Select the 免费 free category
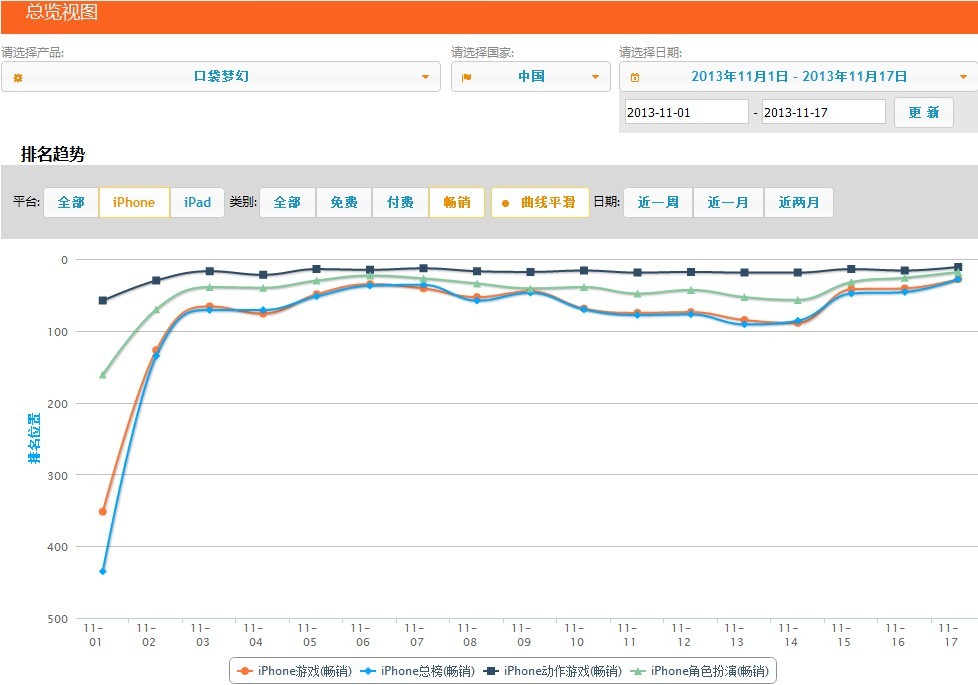The height and width of the screenshot is (685, 978). pos(344,202)
